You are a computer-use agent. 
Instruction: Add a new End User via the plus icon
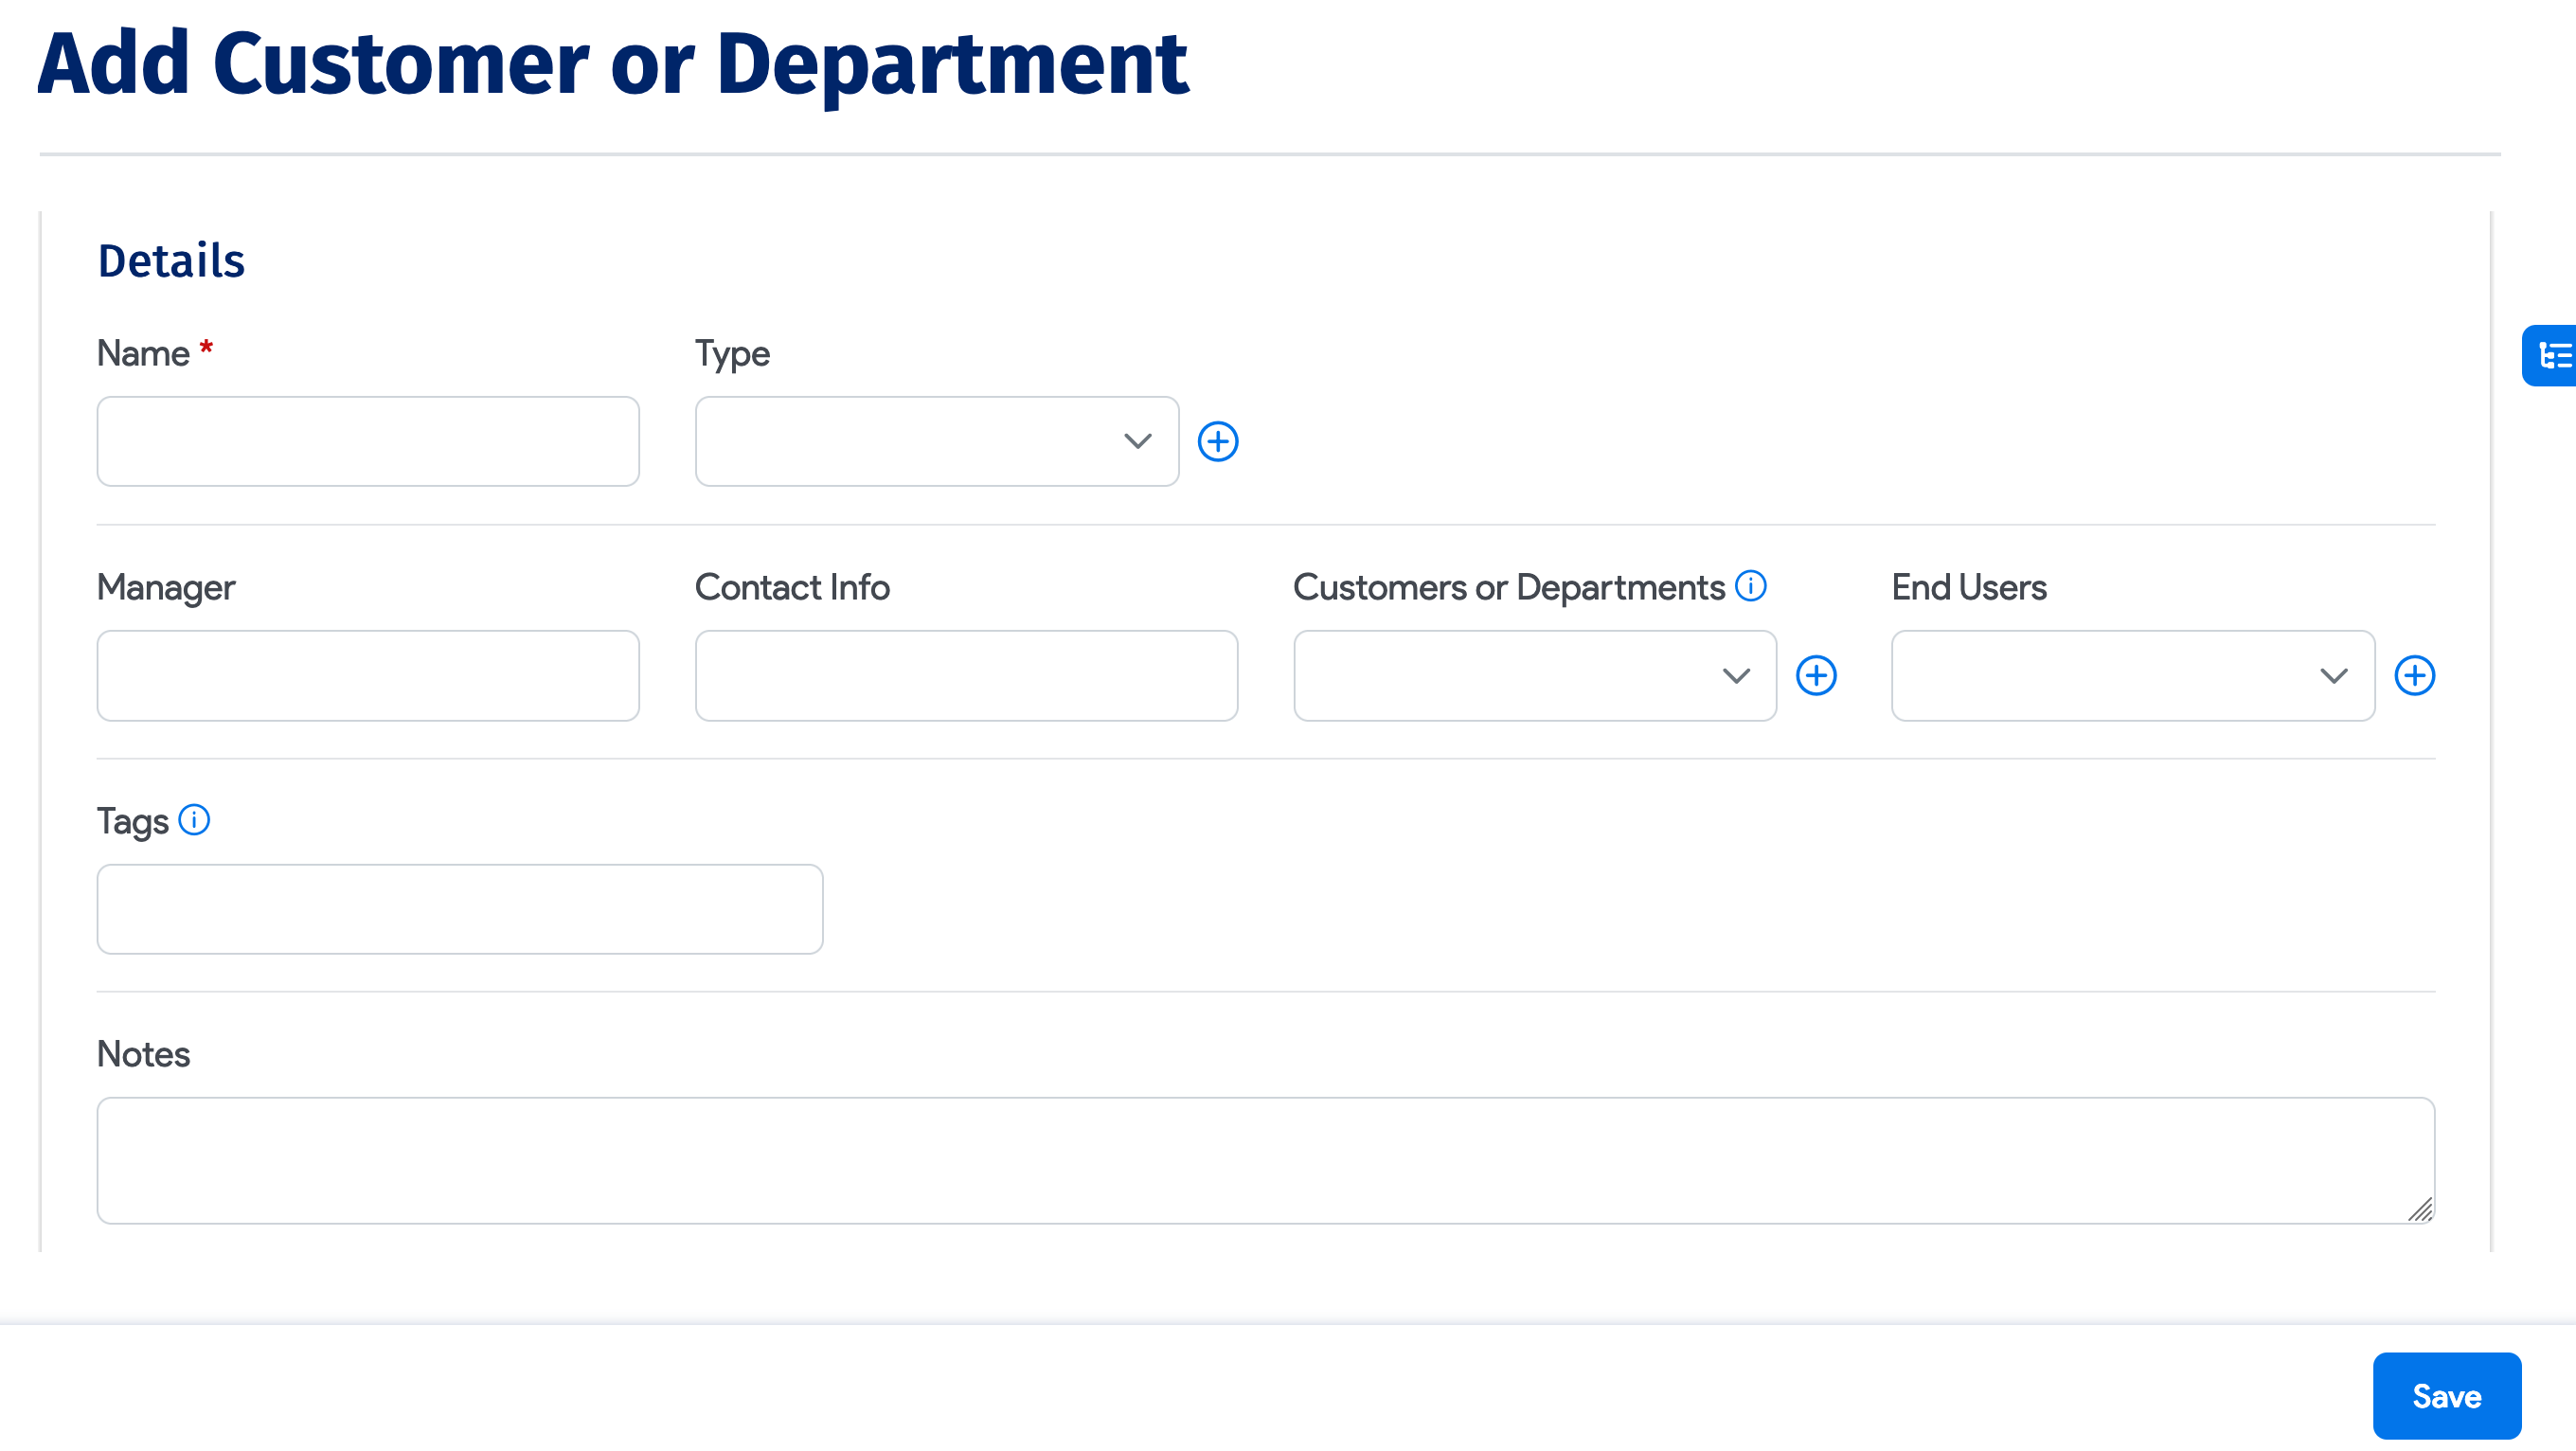2415,675
